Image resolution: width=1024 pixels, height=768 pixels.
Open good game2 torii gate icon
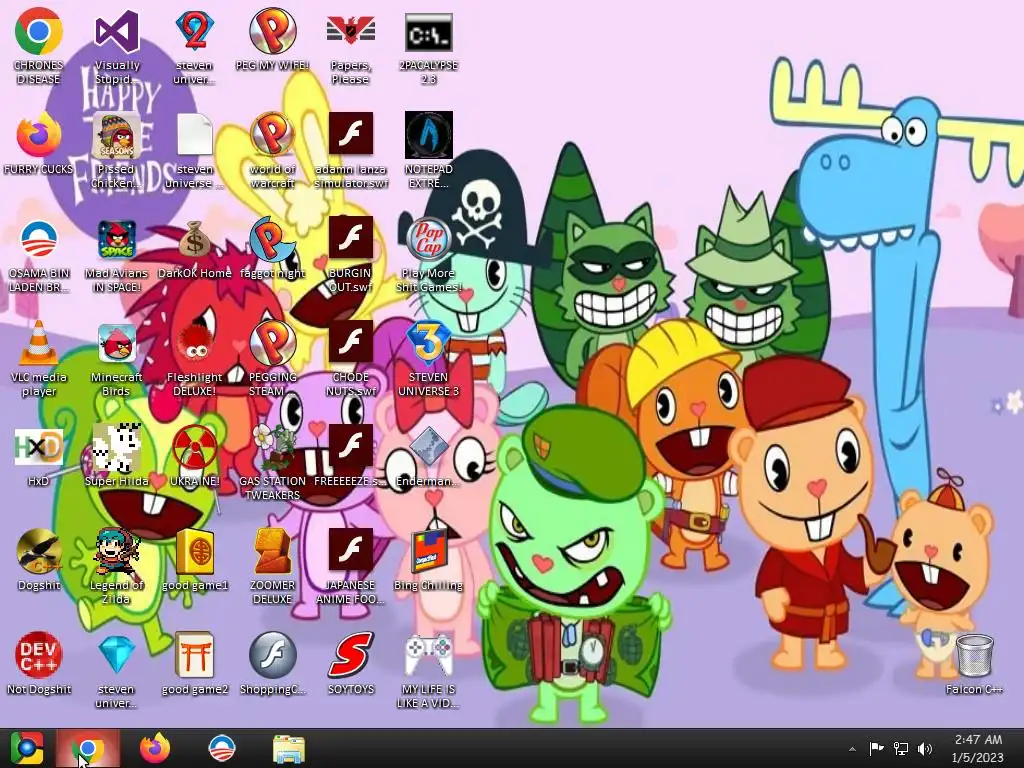pos(195,655)
